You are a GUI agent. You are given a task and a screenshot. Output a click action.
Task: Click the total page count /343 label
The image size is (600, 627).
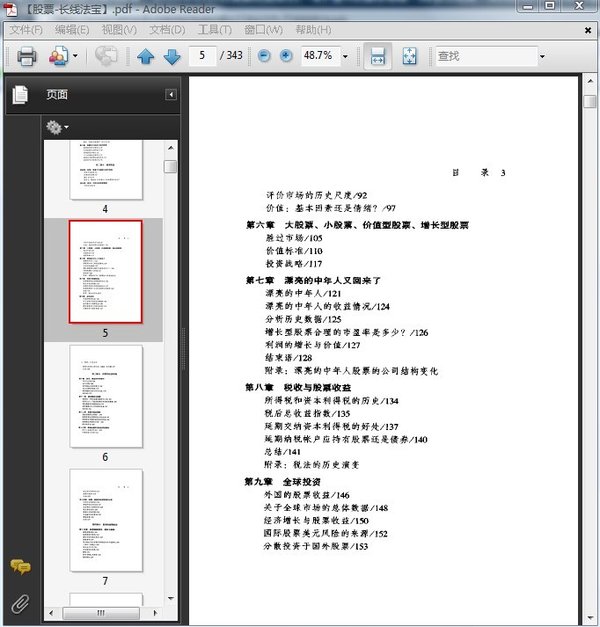[231, 55]
